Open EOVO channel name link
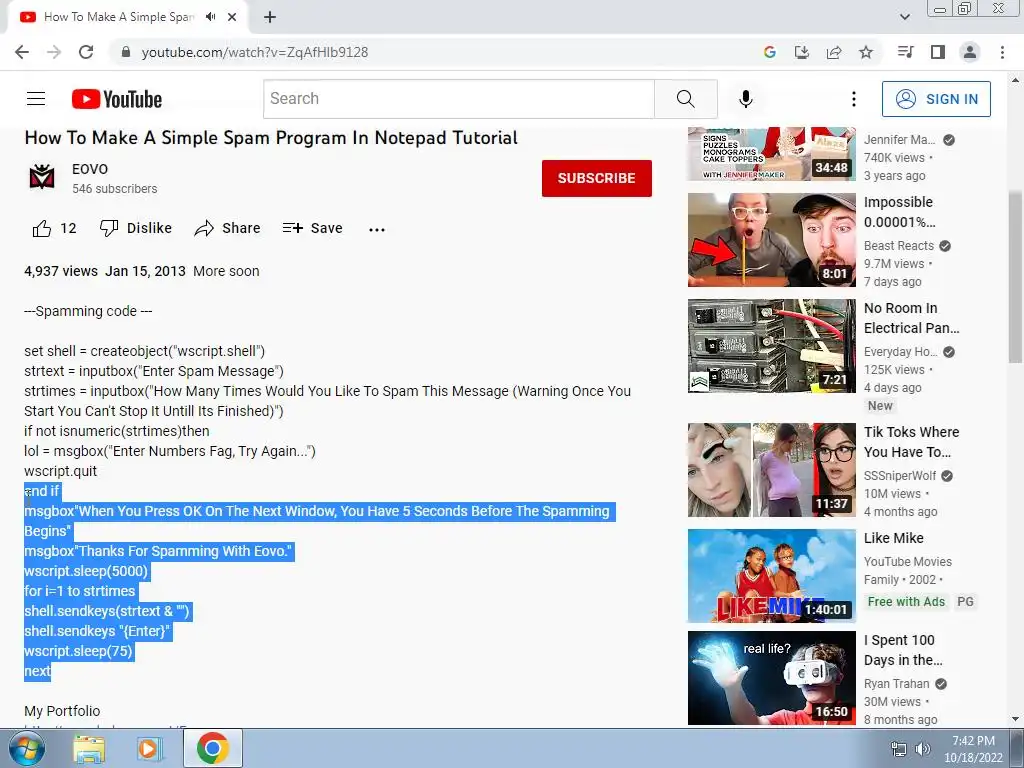Image resolution: width=1024 pixels, height=768 pixels. pyautogui.click(x=89, y=169)
